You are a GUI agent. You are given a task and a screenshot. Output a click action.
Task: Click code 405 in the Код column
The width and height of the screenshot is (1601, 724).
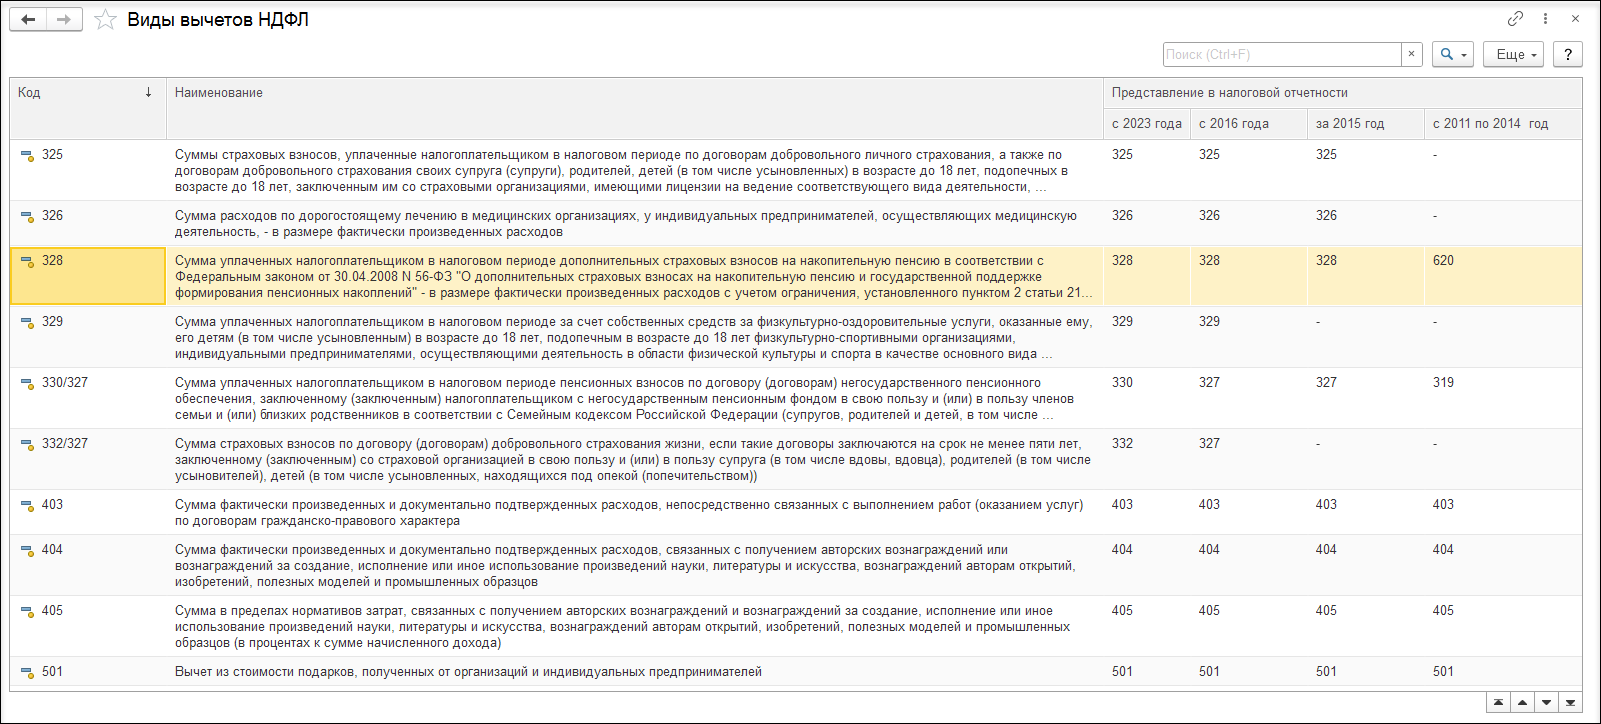click(52, 611)
